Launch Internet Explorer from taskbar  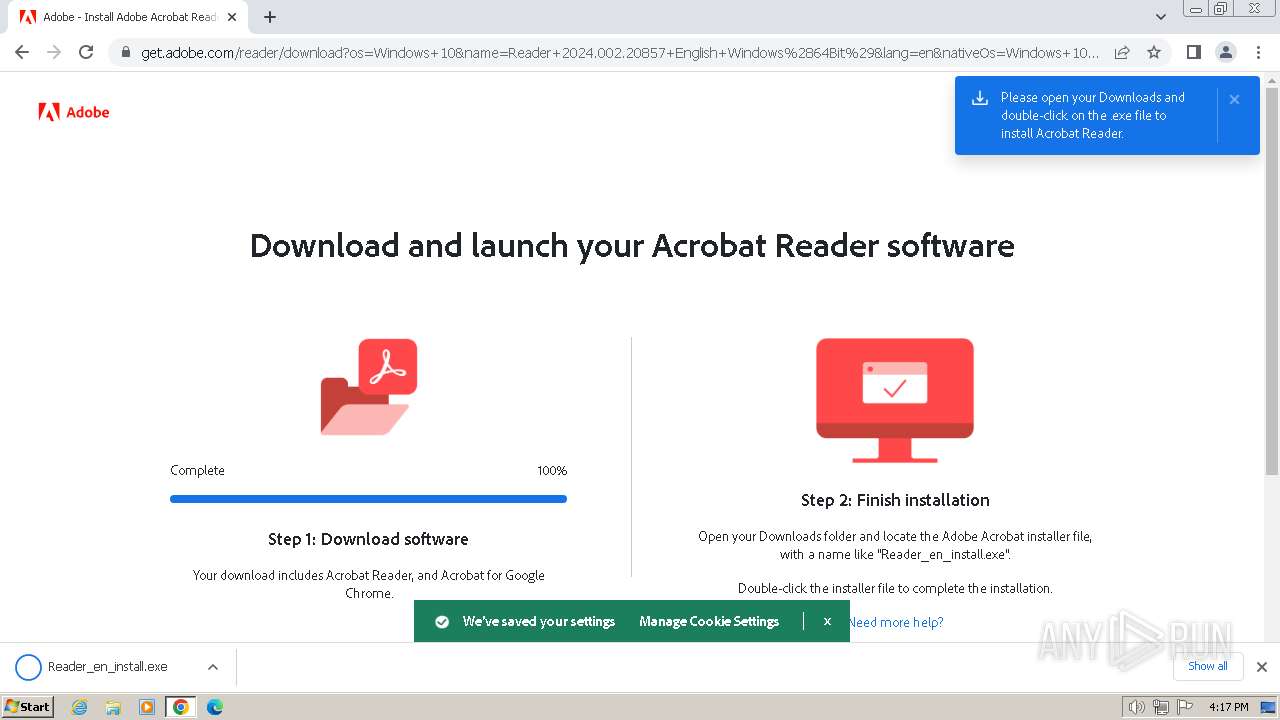point(80,707)
